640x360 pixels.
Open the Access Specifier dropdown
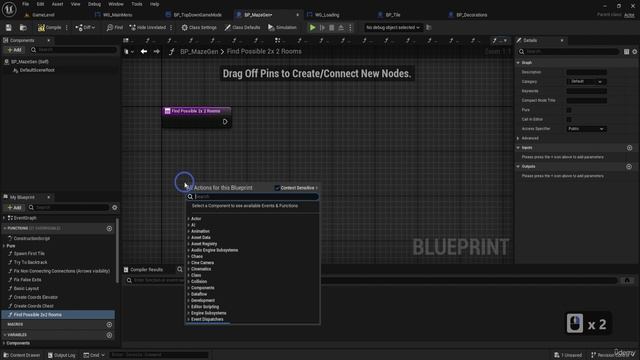586,129
